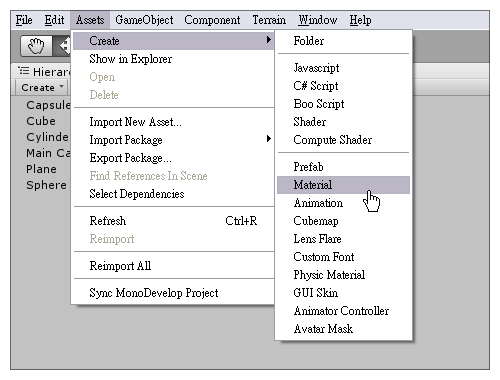Select Cube in the Hierarchy list
This screenshot has height=380, width=500.
(41, 121)
